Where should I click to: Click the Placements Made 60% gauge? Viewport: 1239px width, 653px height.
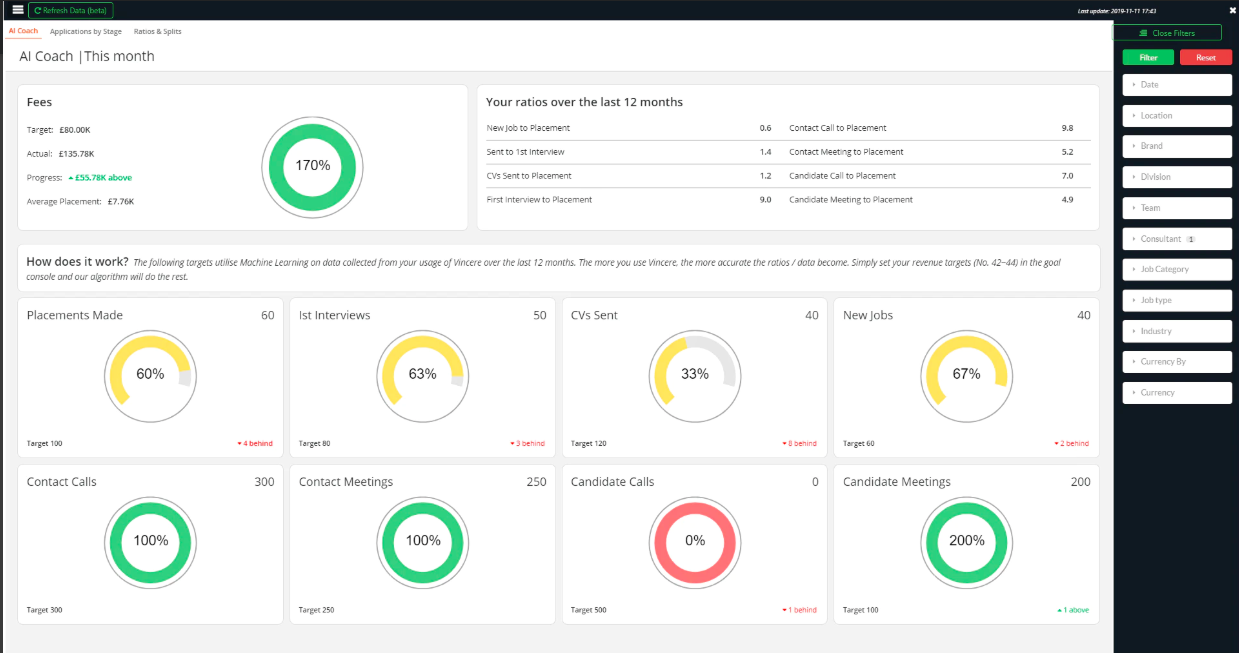click(150, 374)
